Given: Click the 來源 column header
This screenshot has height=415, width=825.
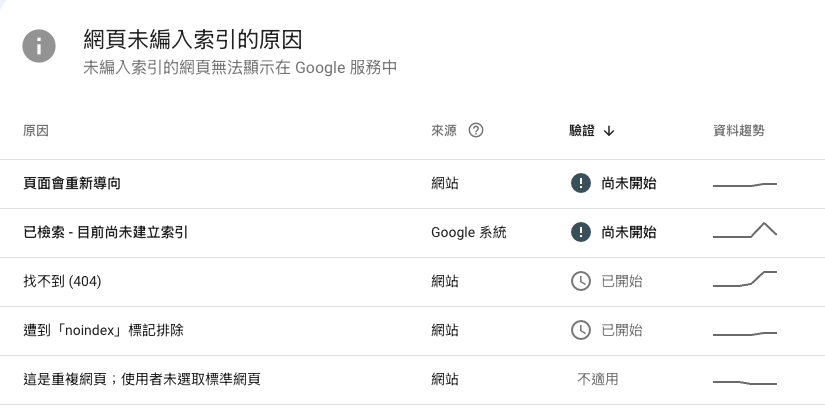Looking at the screenshot, I should point(444,131).
